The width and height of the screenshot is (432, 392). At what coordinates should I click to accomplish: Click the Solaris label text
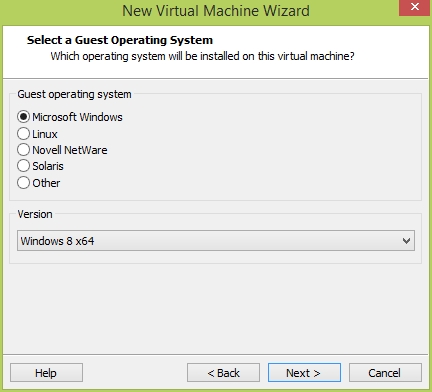click(48, 166)
